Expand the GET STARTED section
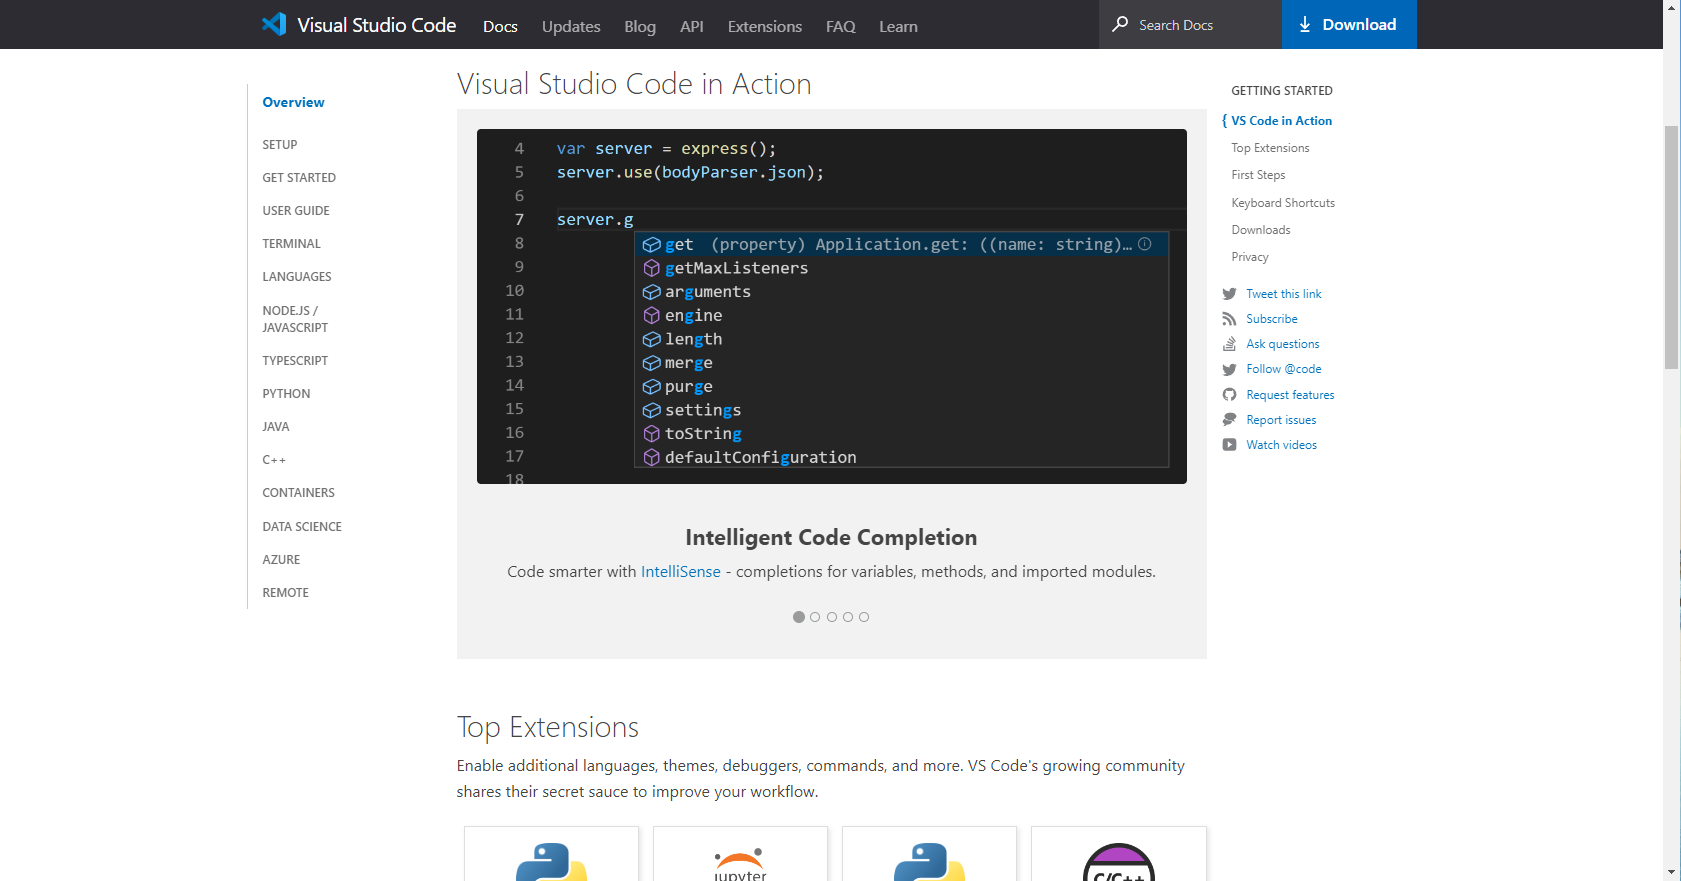This screenshot has height=881, width=1681. [299, 178]
